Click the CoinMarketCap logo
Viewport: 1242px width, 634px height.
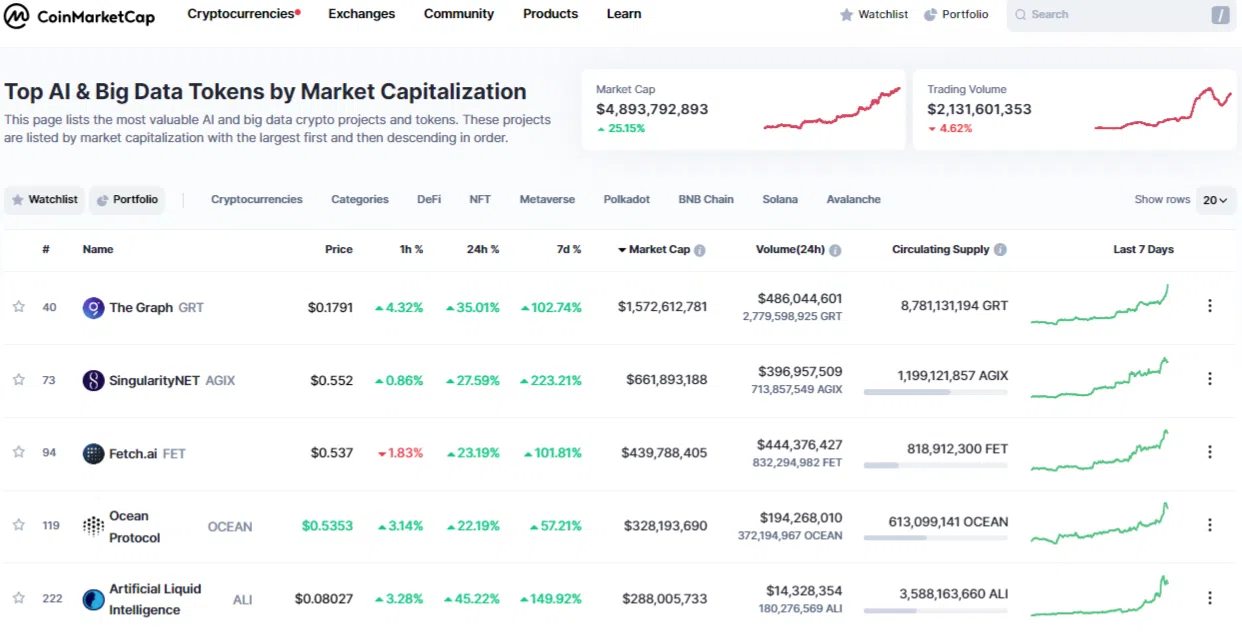tap(80, 15)
